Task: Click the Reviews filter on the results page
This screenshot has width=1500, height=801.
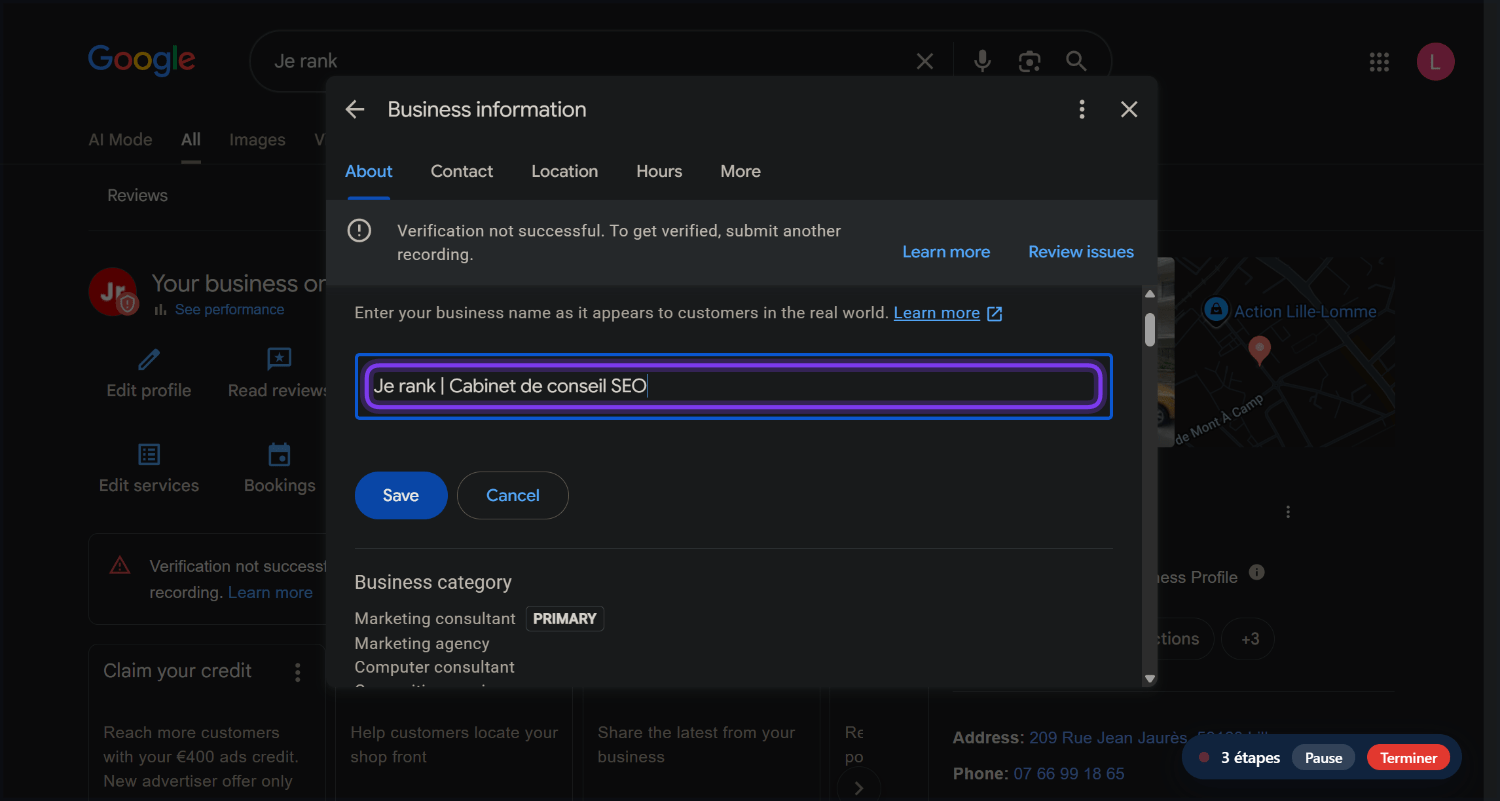Action: click(138, 196)
